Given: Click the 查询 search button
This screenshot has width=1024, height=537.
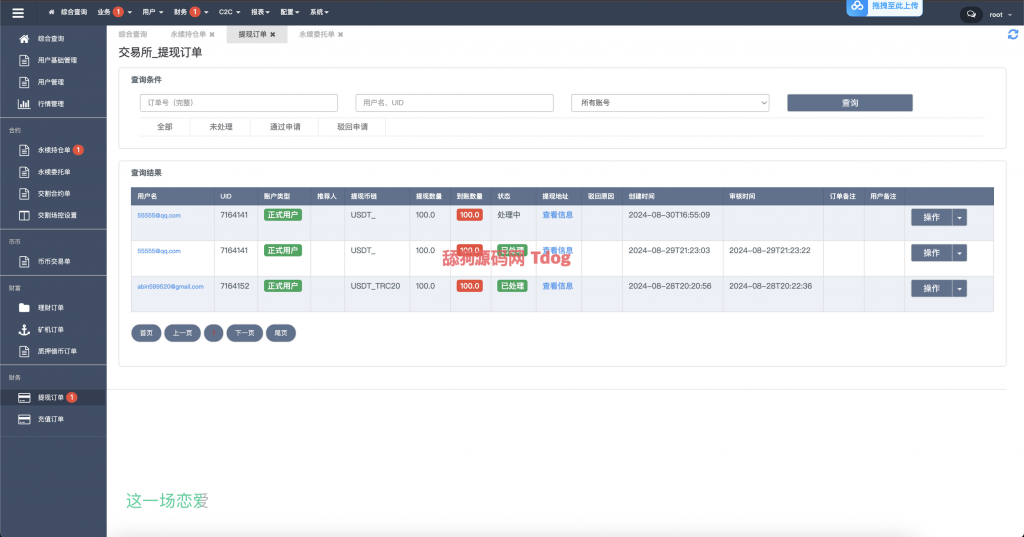Looking at the screenshot, I should tap(849, 103).
